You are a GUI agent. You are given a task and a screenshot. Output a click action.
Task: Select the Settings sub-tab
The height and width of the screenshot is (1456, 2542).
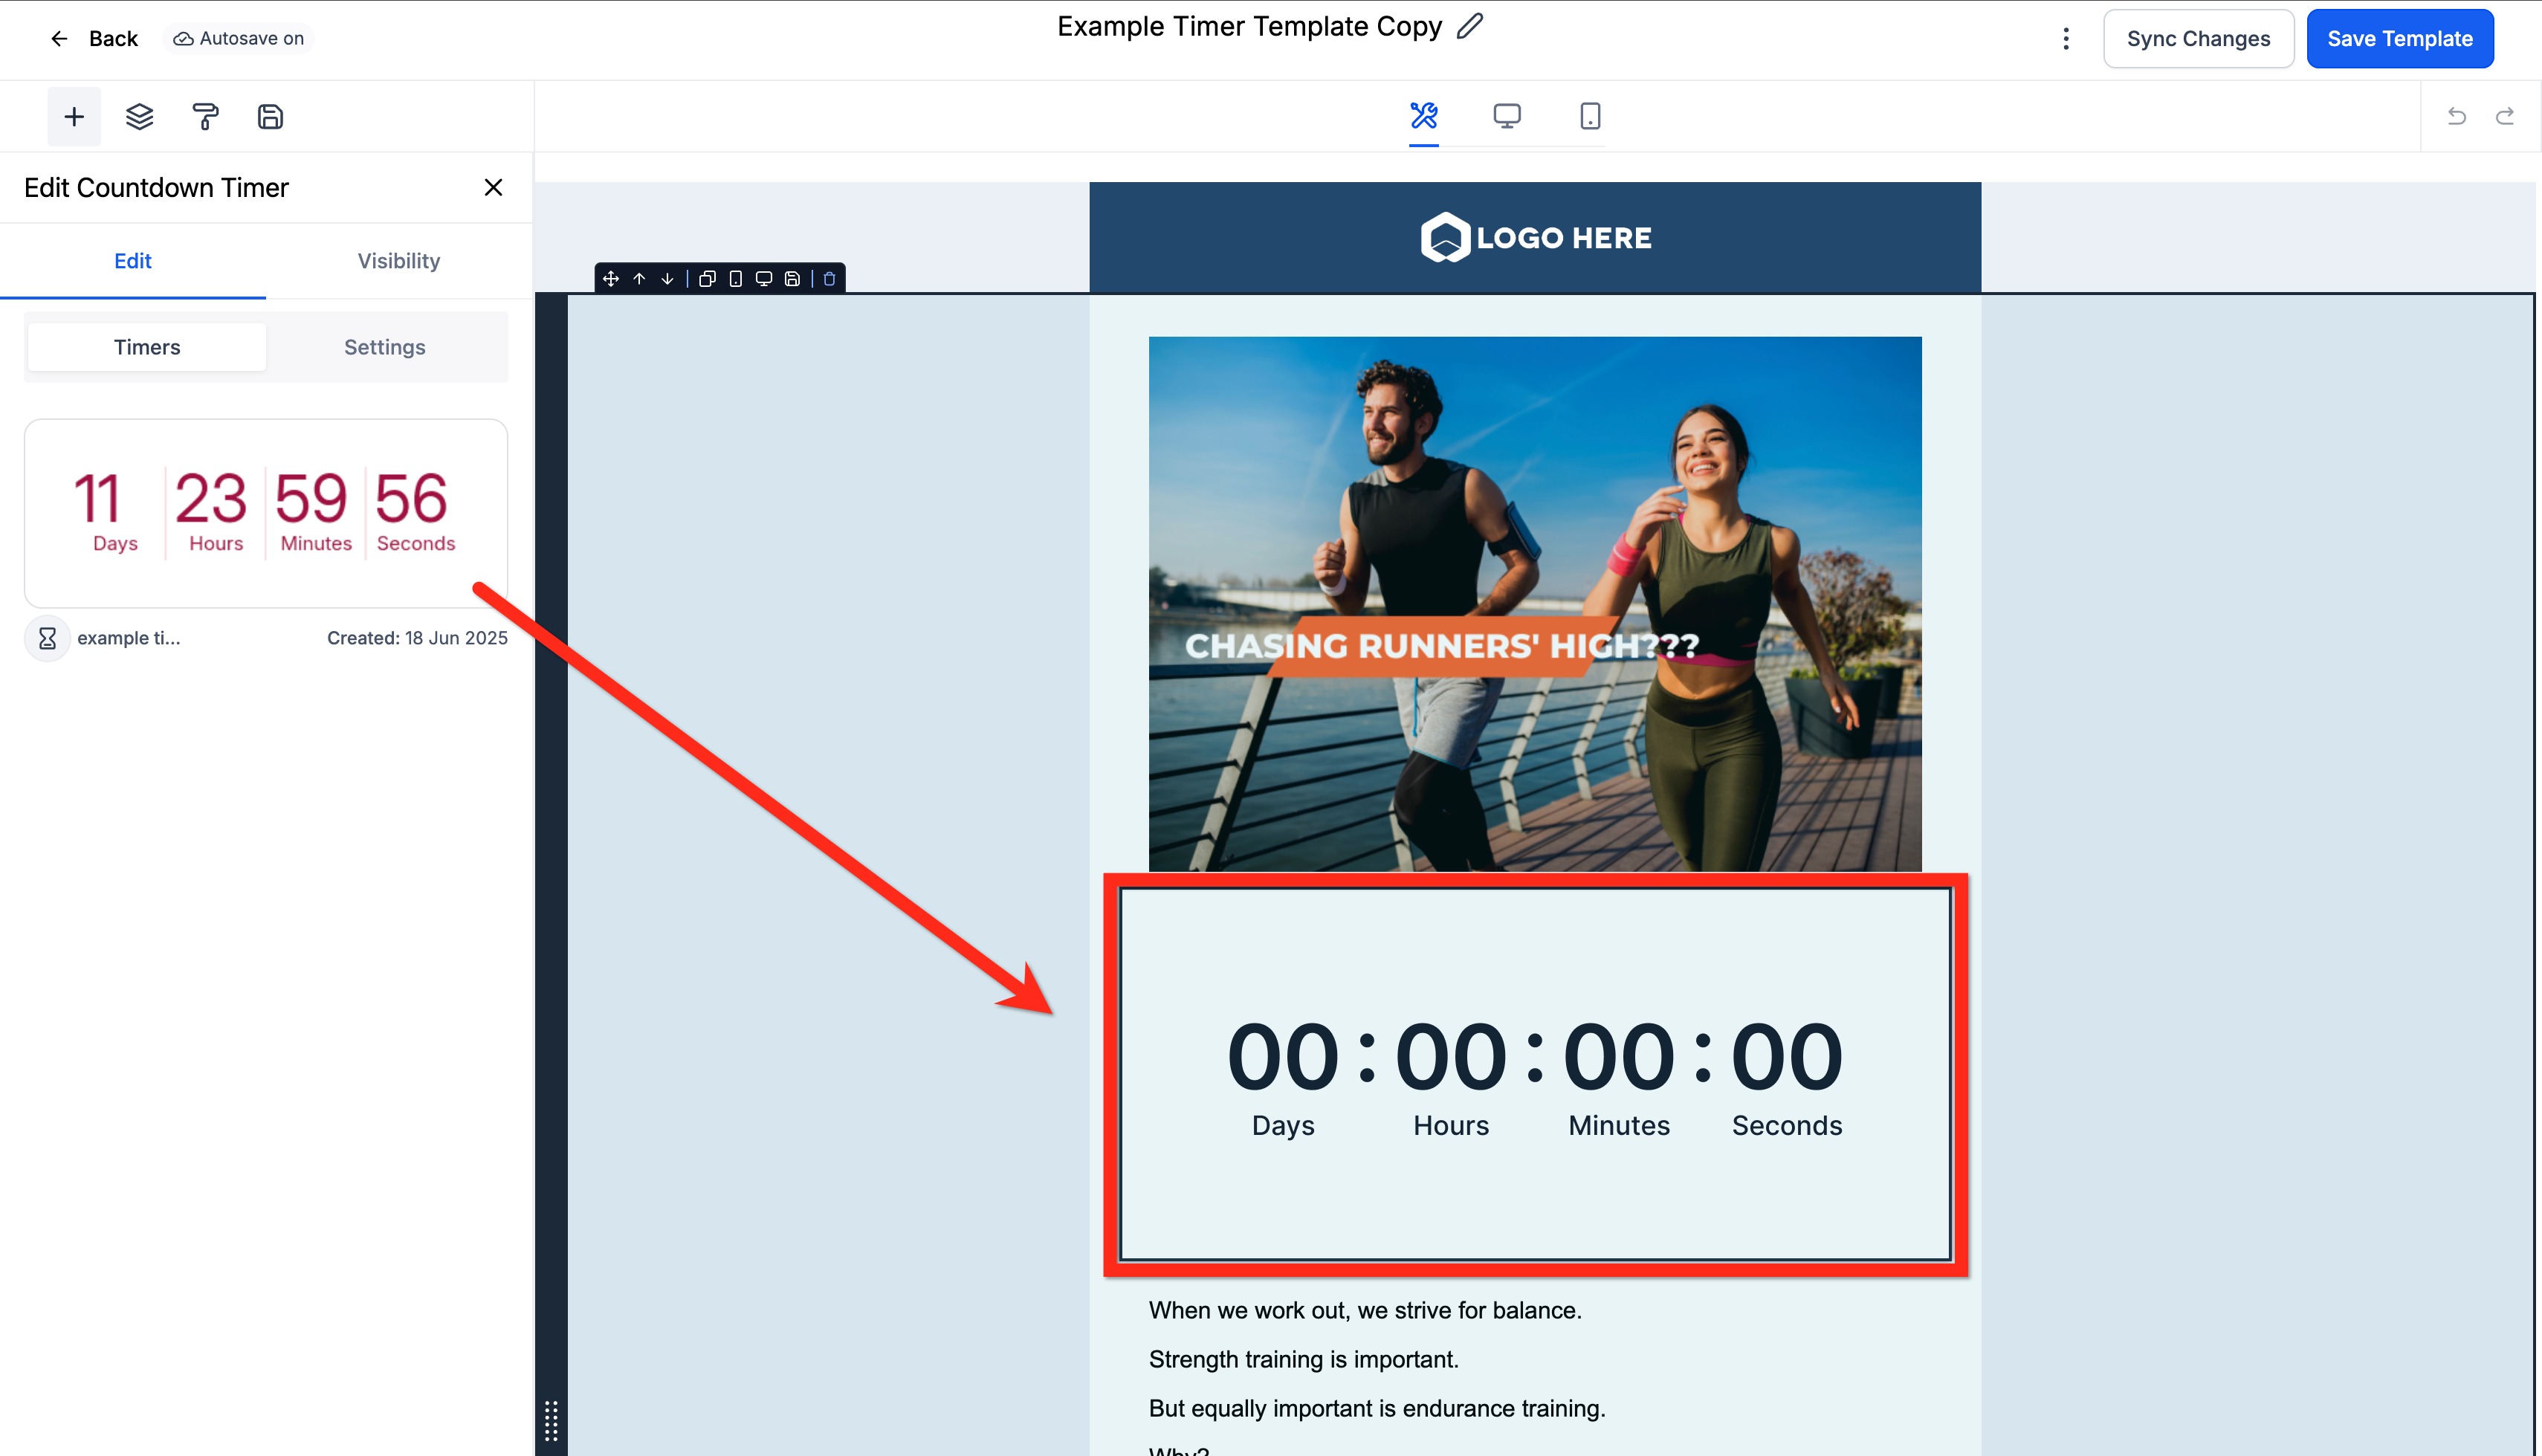point(384,347)
